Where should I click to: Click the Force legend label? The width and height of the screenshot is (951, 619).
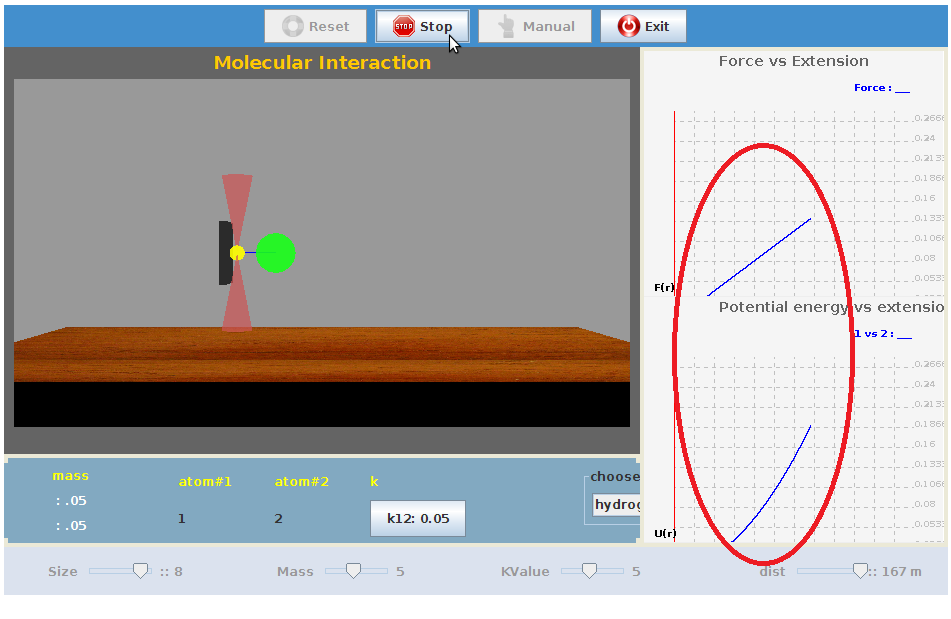880,88
